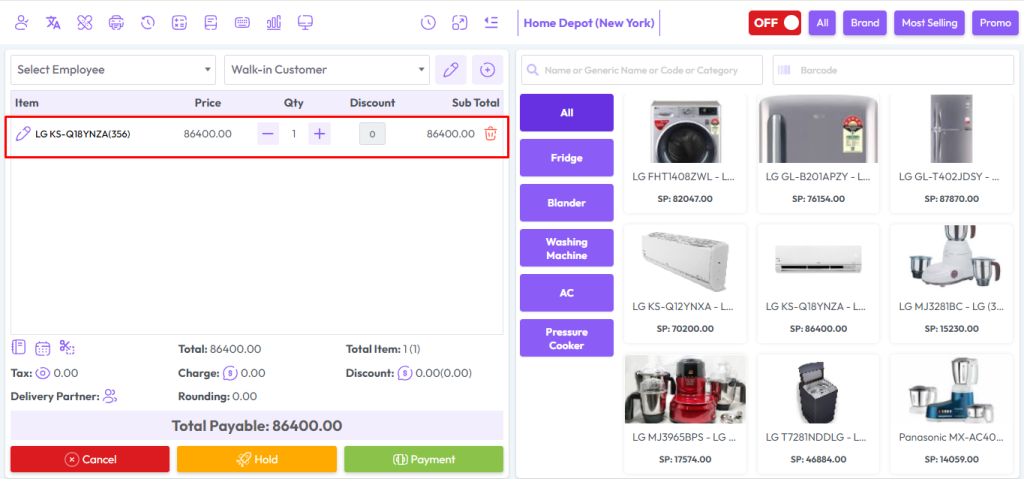Click the dollar icon next to Charge
Image resolution: width=1024 pixels, height=479 pixels.
(x=230, y=373)
